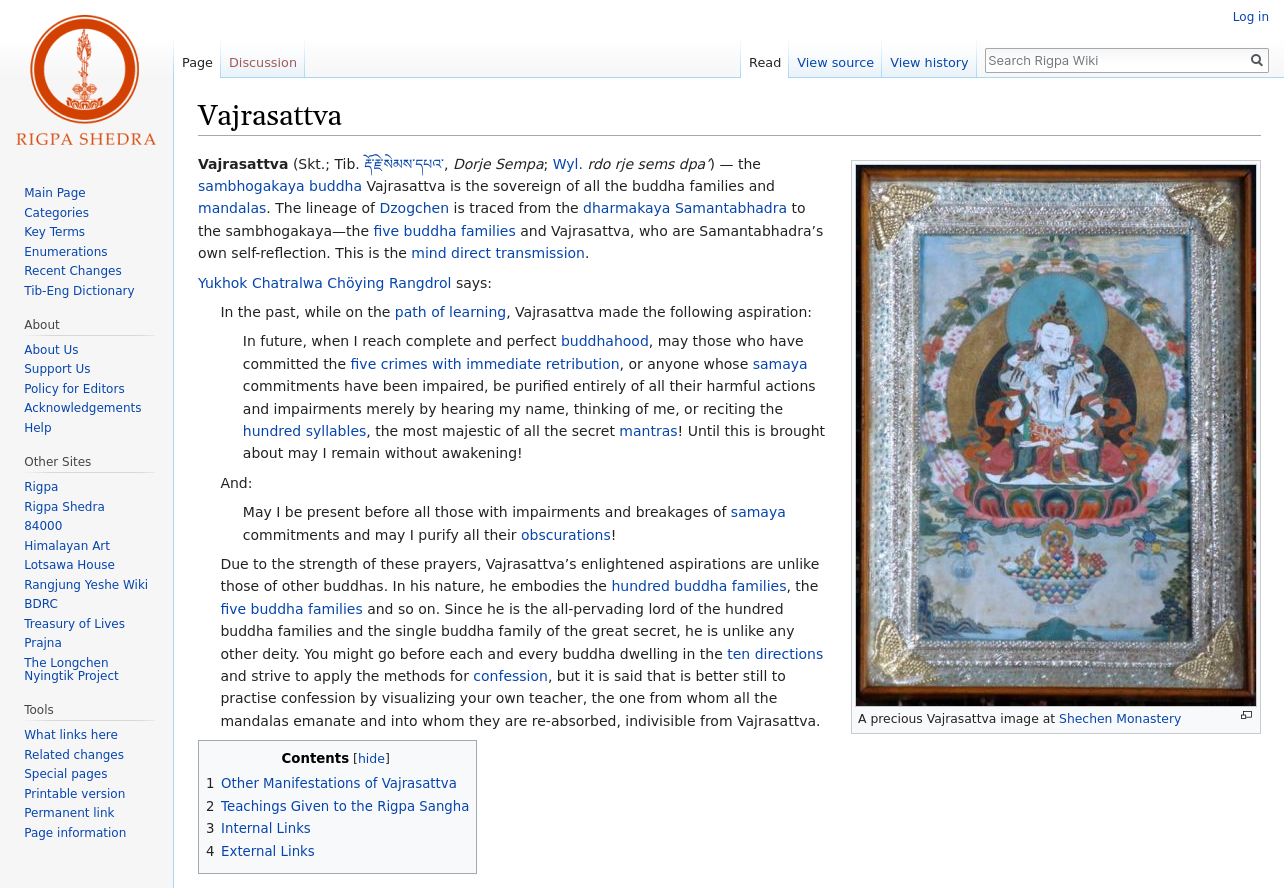
Task: Open five crimes with immediate retribution link
Action: click(x=485, y=364)
